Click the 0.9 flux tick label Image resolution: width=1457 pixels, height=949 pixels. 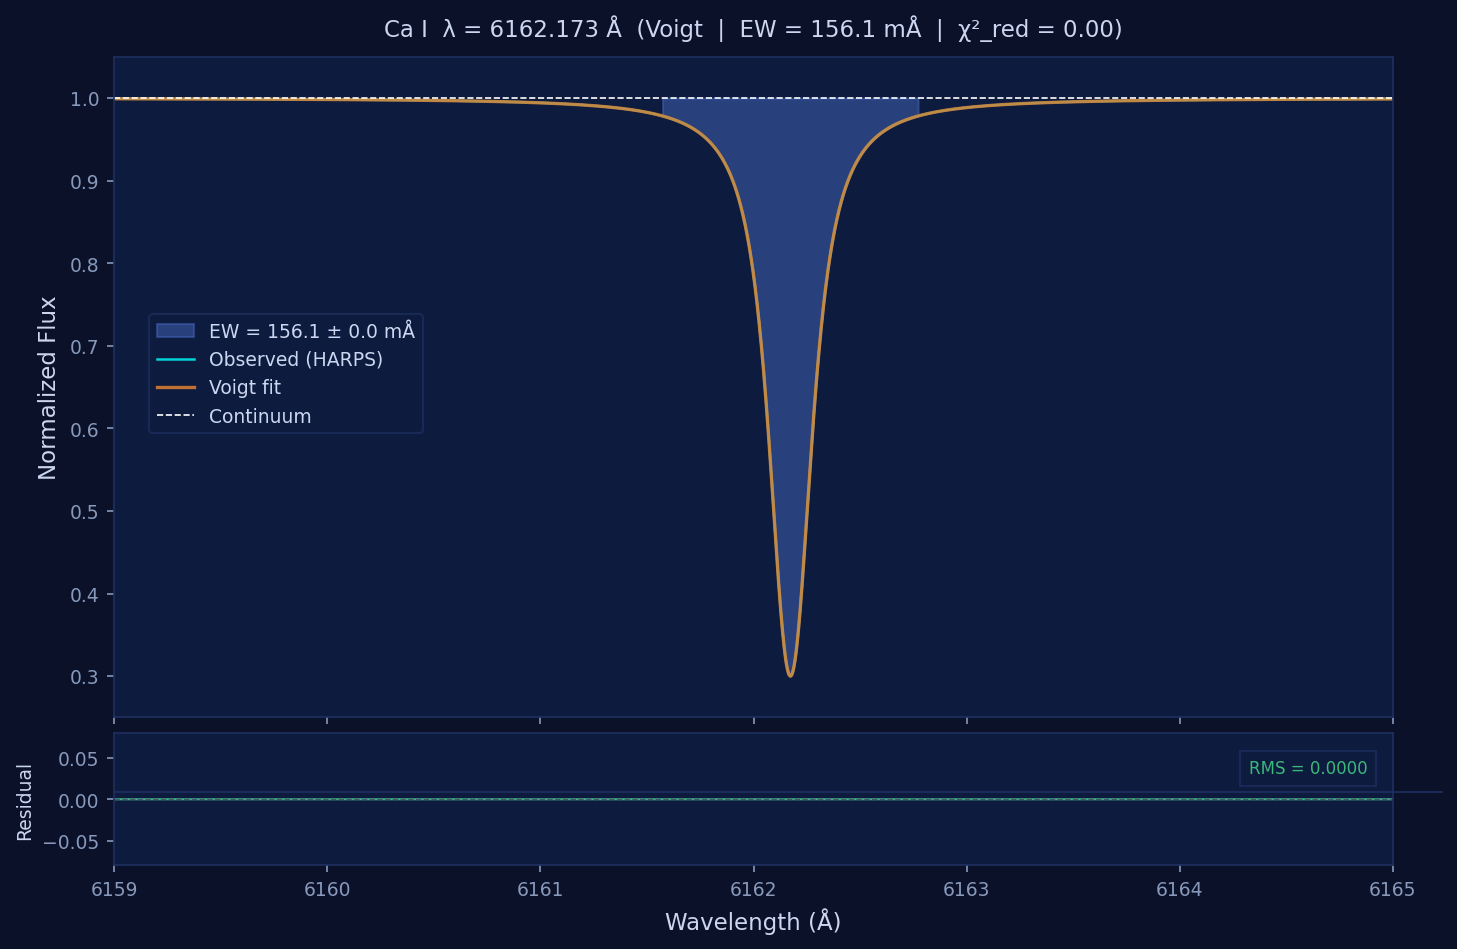[x=84, y=182]
